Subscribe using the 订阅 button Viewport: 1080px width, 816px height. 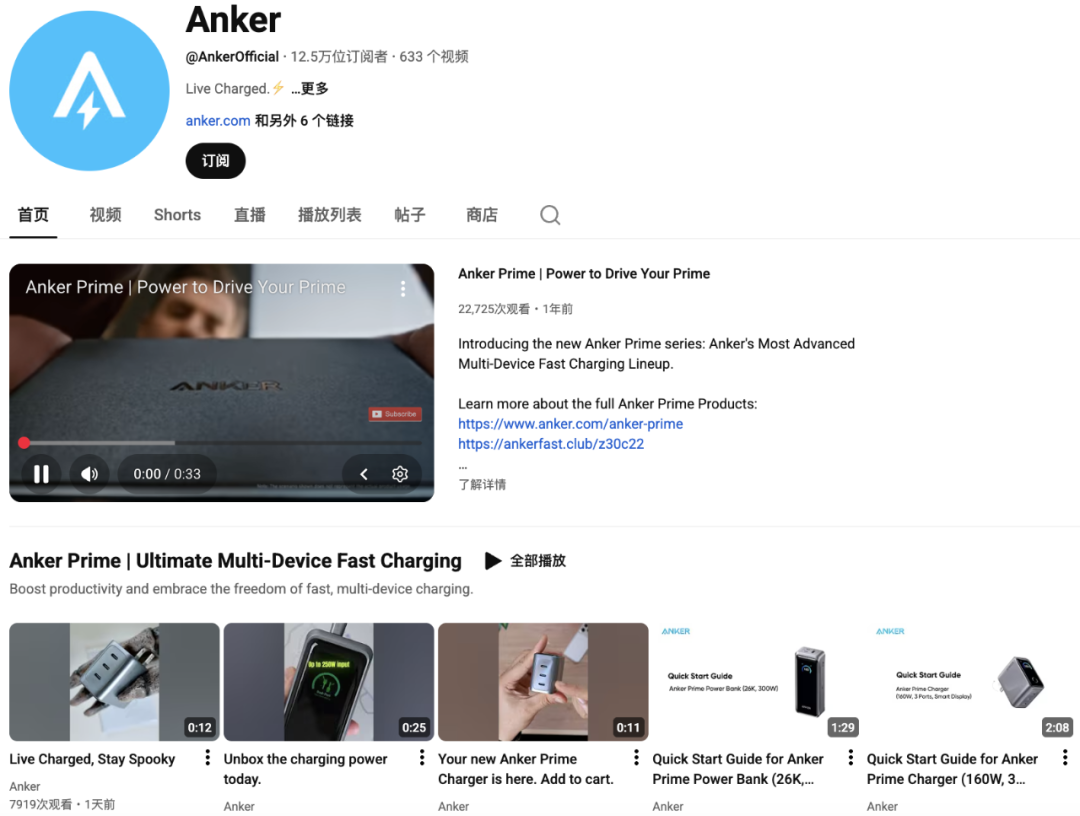(x=216, y=160)
